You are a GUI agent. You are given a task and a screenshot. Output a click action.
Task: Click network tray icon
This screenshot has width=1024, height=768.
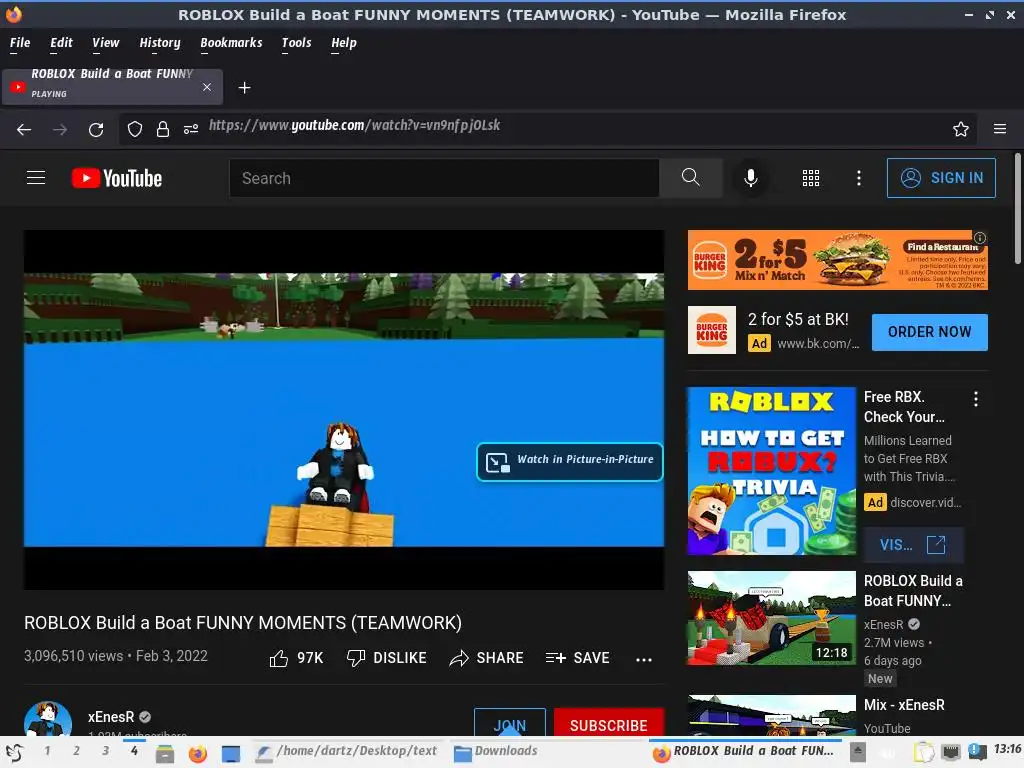951,752
